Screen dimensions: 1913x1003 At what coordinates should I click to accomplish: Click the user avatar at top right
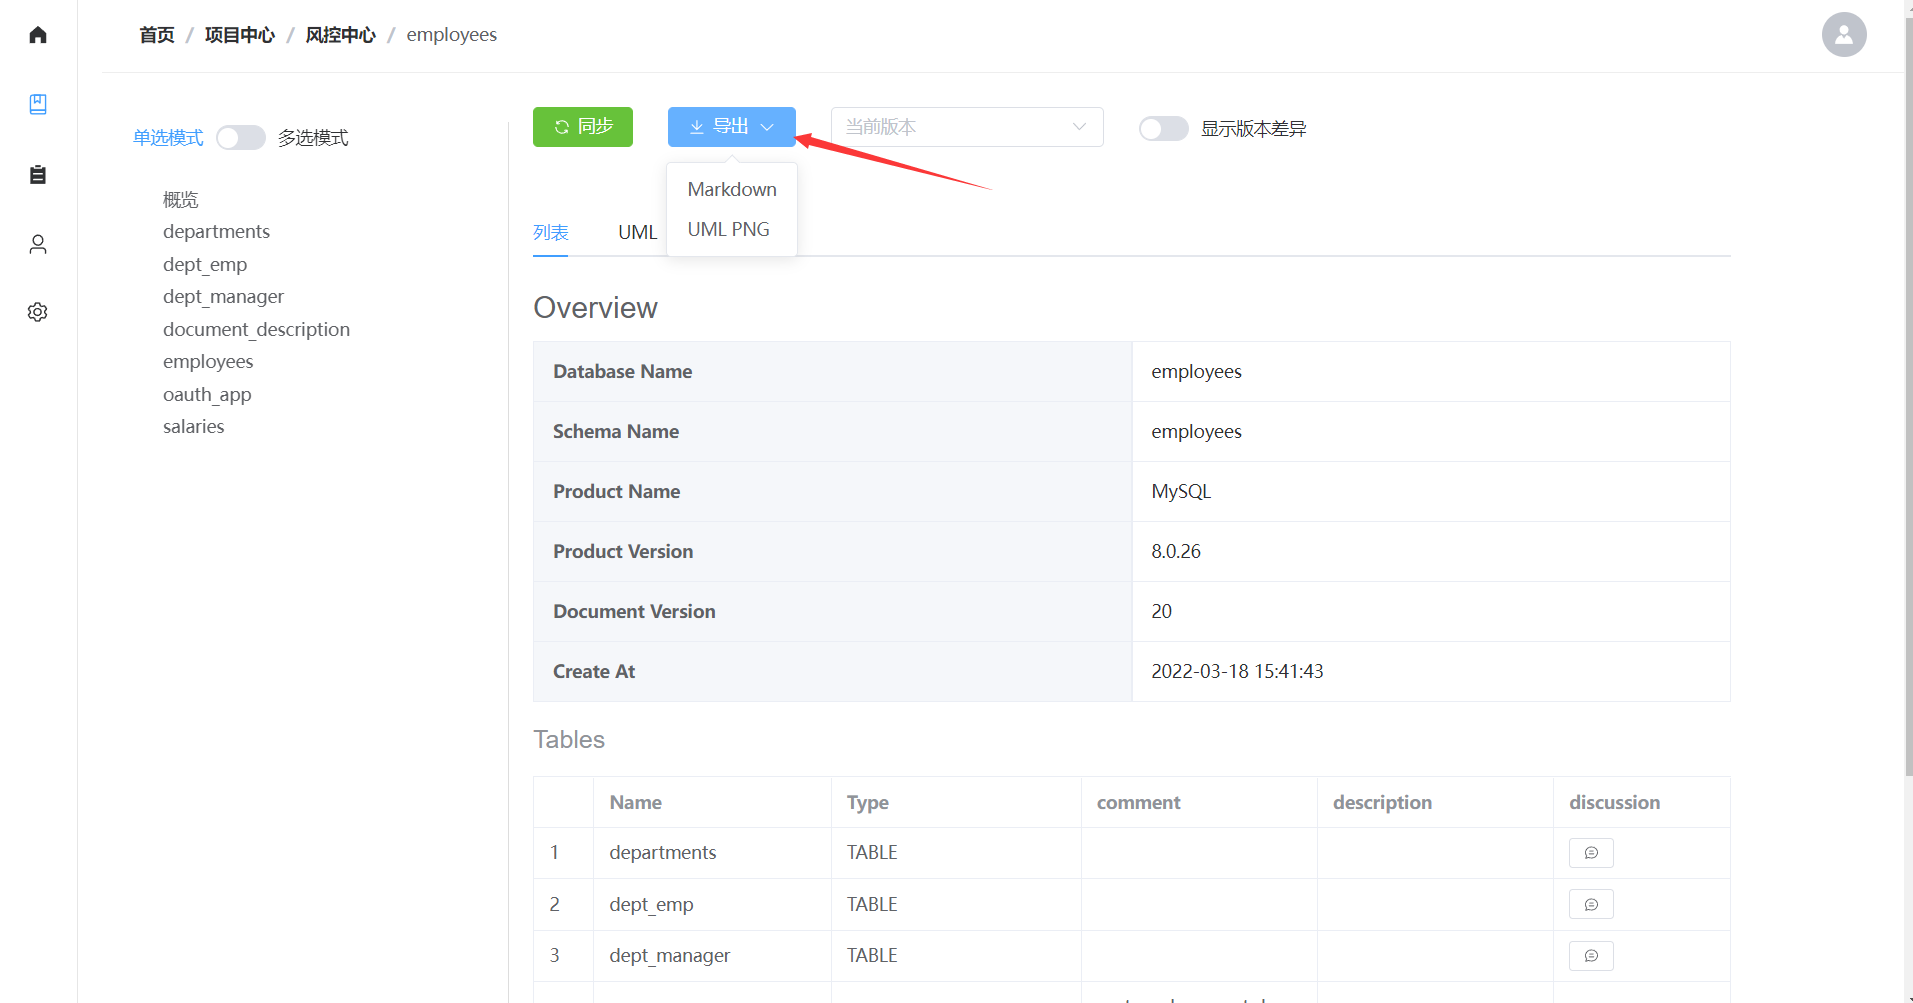click(1843, 35)
